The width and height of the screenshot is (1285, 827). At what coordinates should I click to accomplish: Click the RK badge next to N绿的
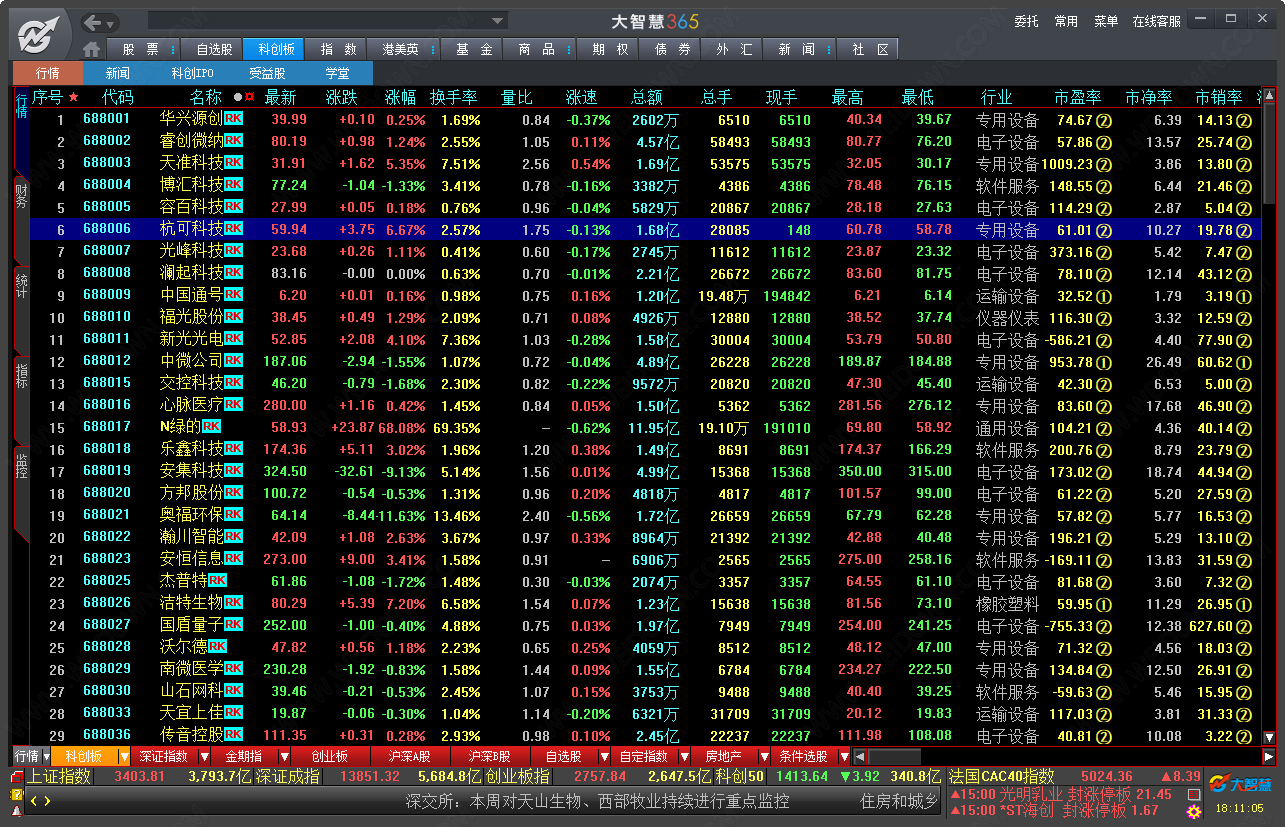tap(211, 427)
